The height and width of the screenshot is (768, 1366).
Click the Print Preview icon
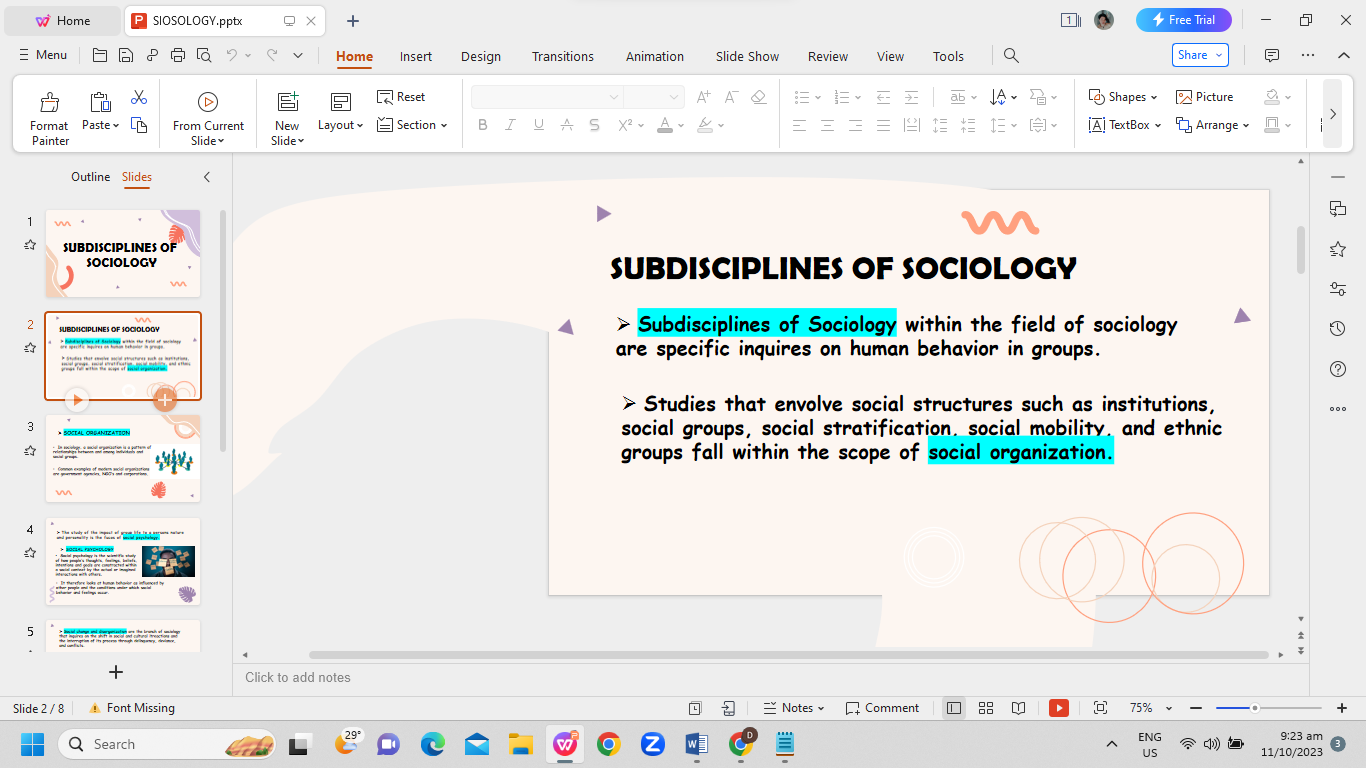[204, 55]
